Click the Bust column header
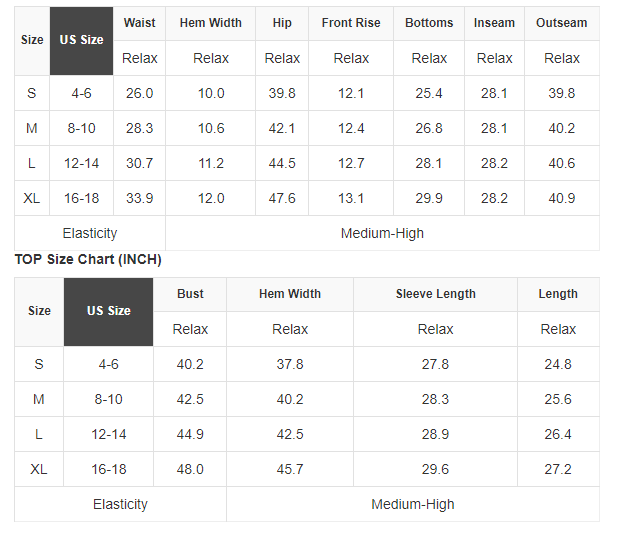 tap(190, 294)
